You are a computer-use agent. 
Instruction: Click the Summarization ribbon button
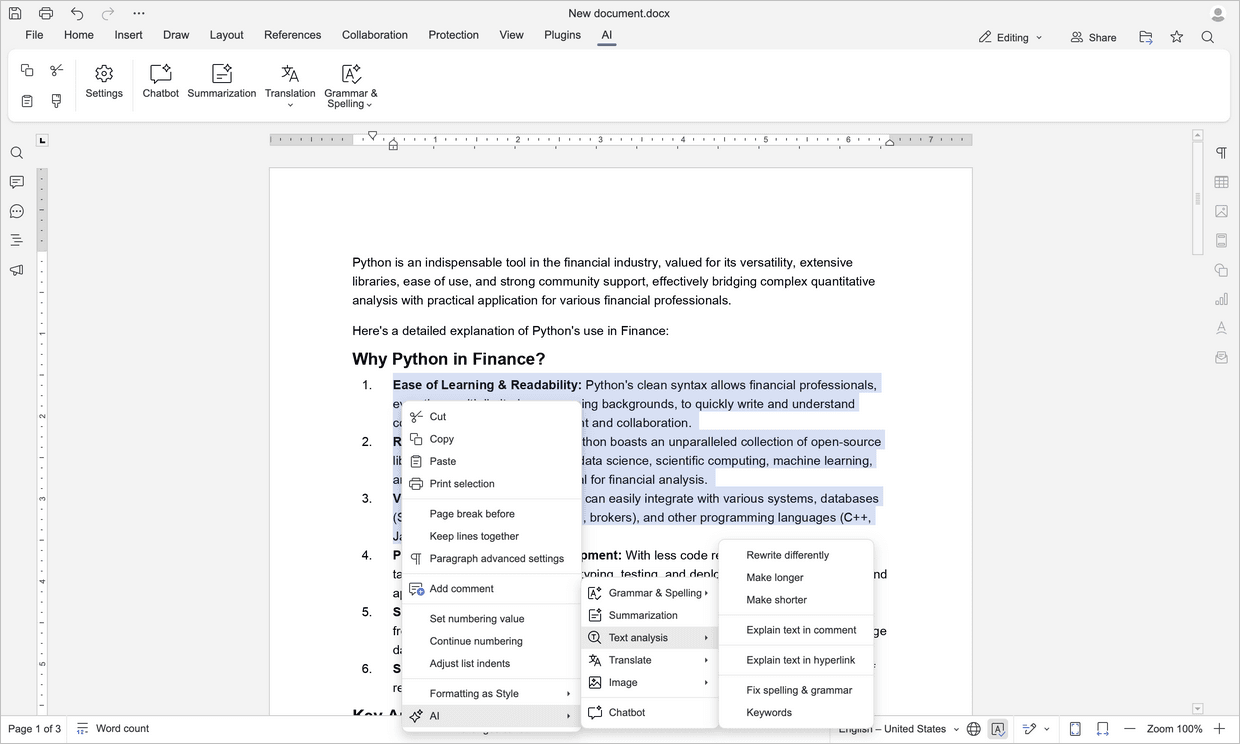pos(222,82)
